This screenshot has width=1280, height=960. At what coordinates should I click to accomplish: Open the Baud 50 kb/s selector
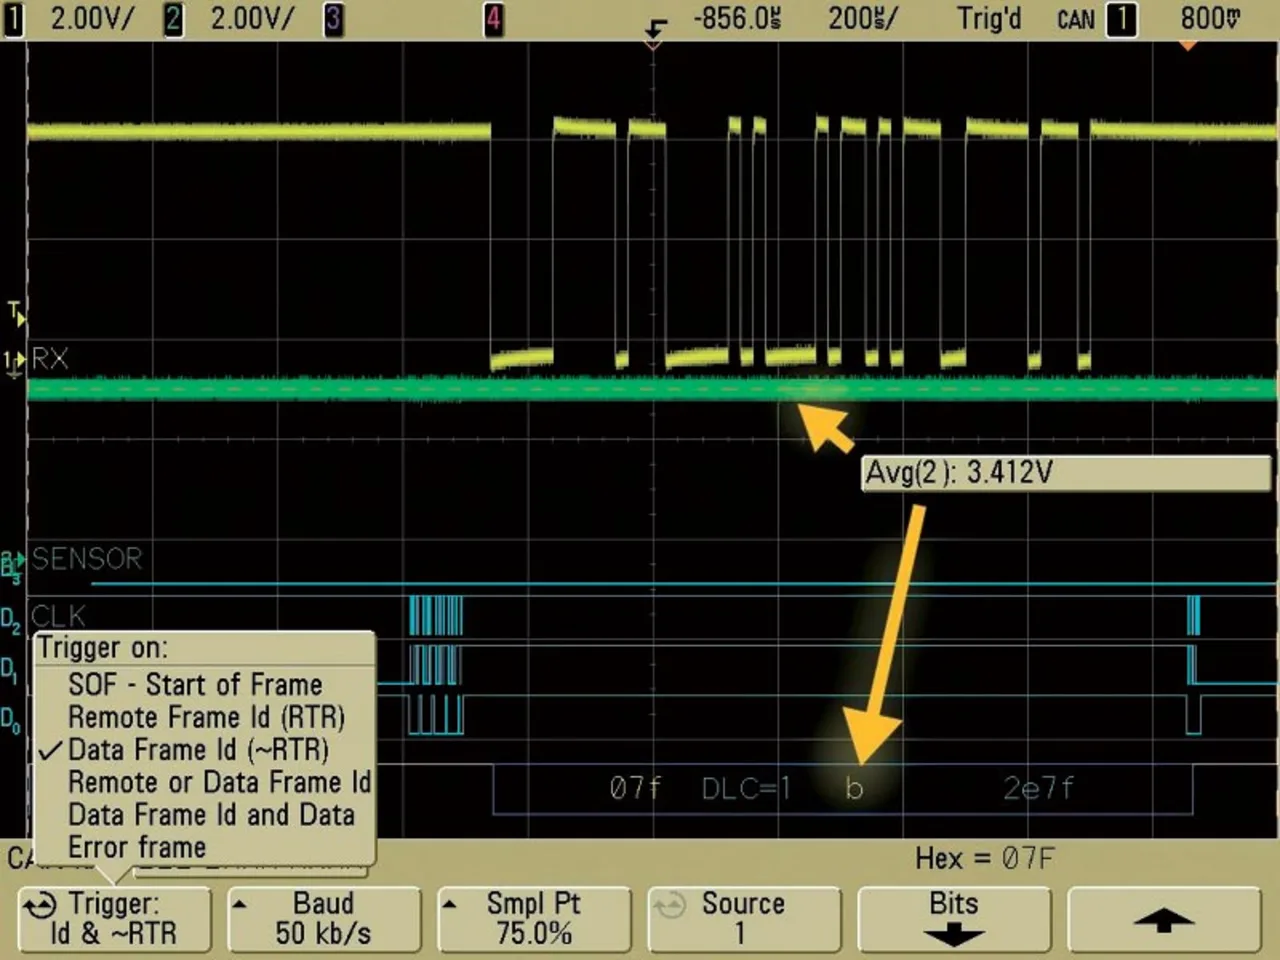click(x=323, y=919)
